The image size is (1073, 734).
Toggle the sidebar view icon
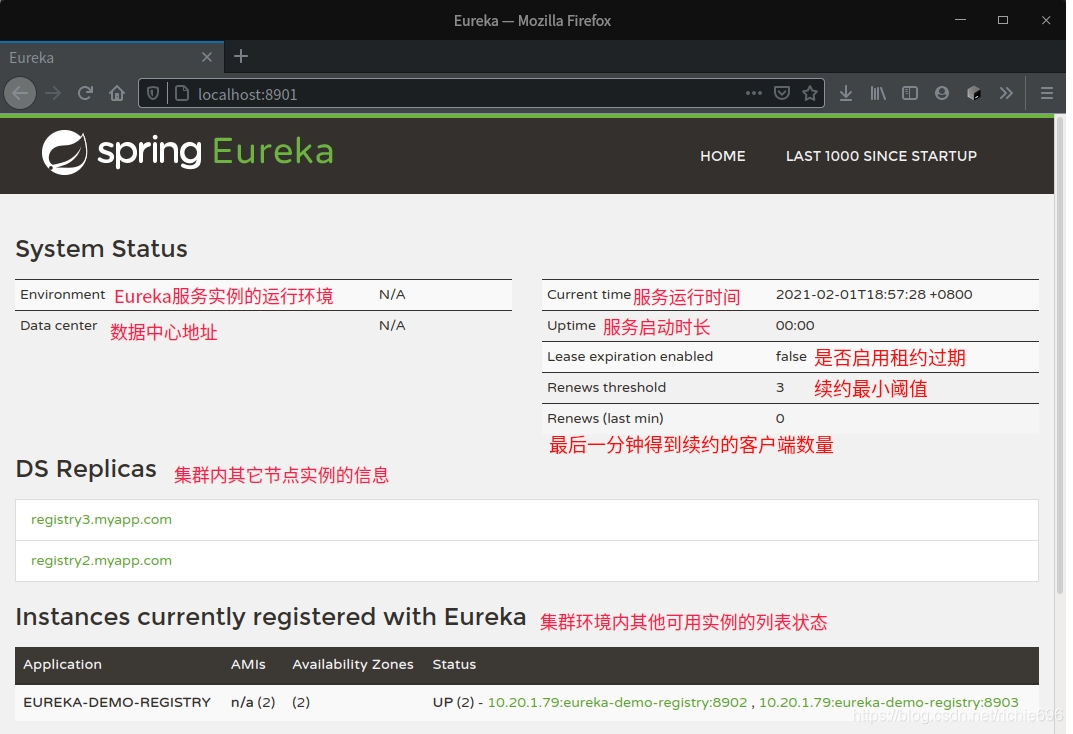[909, 93]
